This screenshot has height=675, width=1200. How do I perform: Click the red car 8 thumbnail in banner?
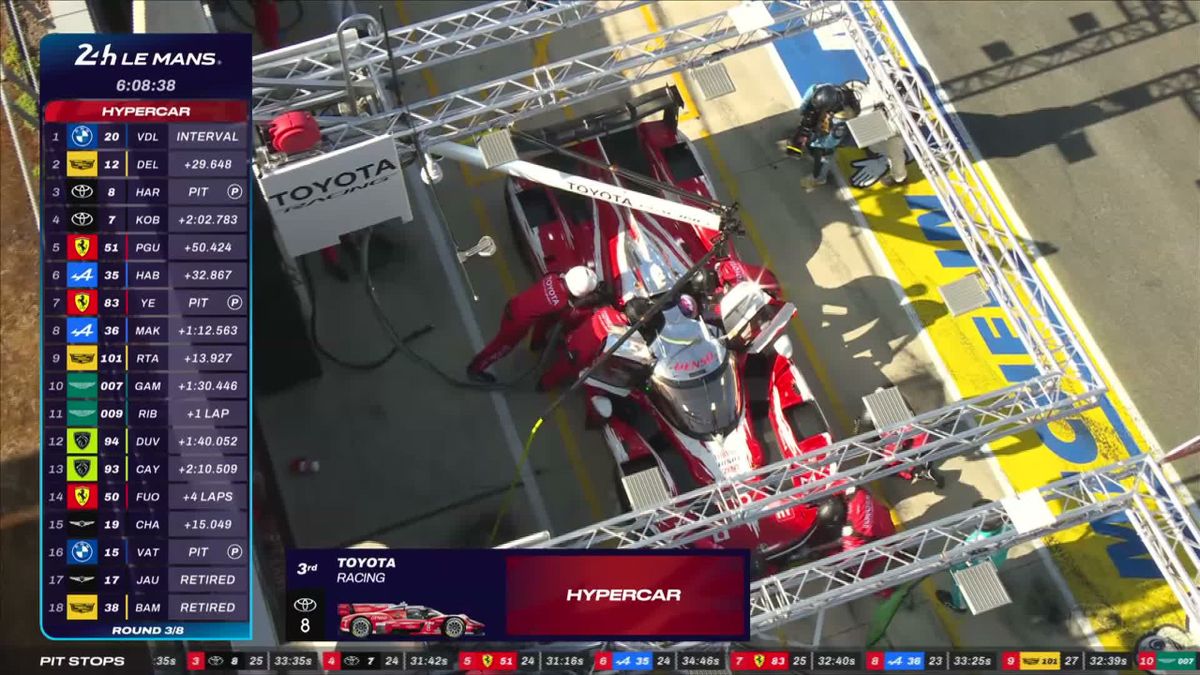coord(411,620)
